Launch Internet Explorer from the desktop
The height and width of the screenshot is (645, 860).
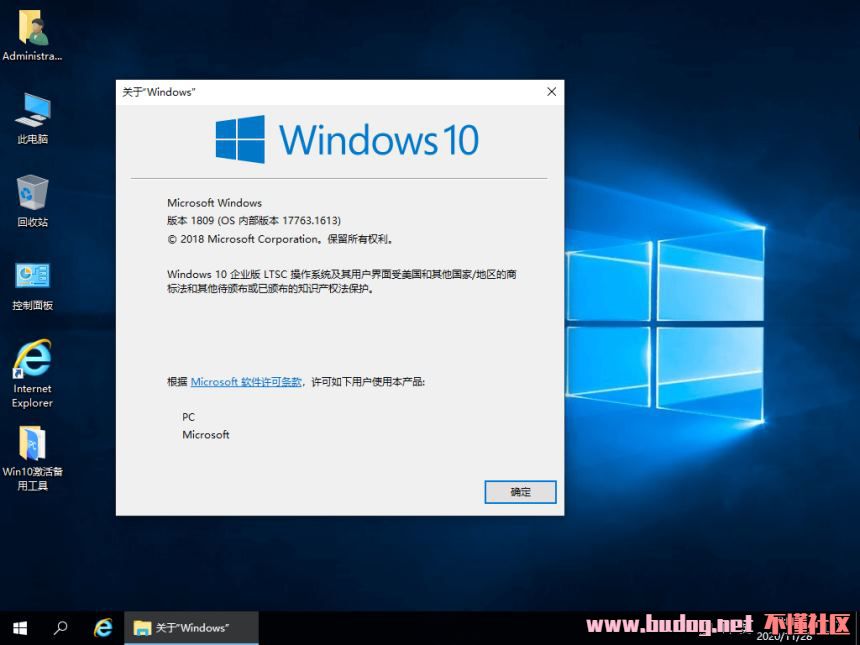click(32, 374)
